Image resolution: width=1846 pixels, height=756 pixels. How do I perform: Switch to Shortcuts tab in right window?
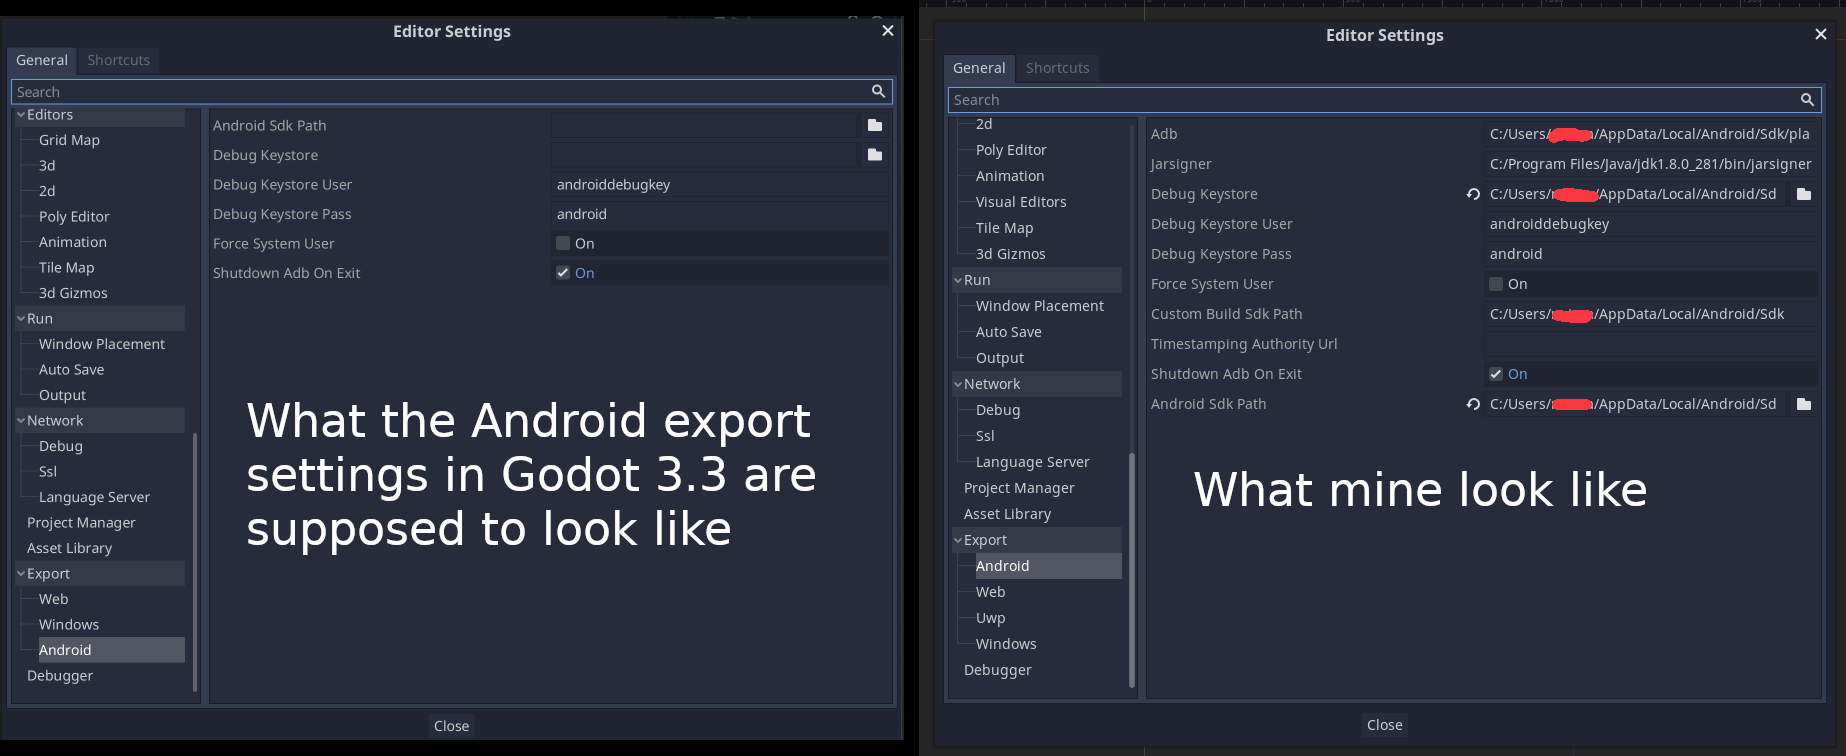pos(1057,68)
